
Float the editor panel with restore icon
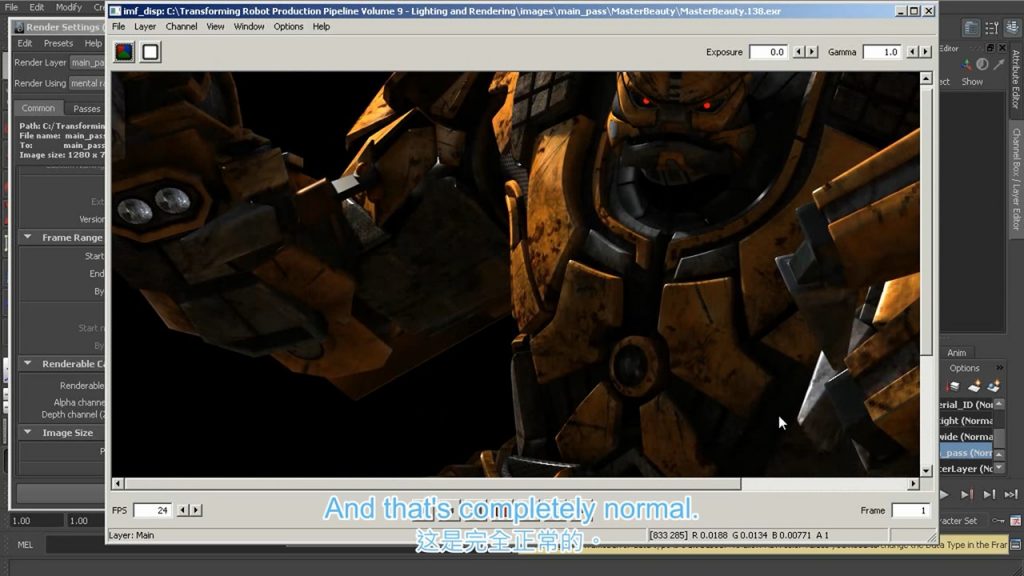click(990, 48)
